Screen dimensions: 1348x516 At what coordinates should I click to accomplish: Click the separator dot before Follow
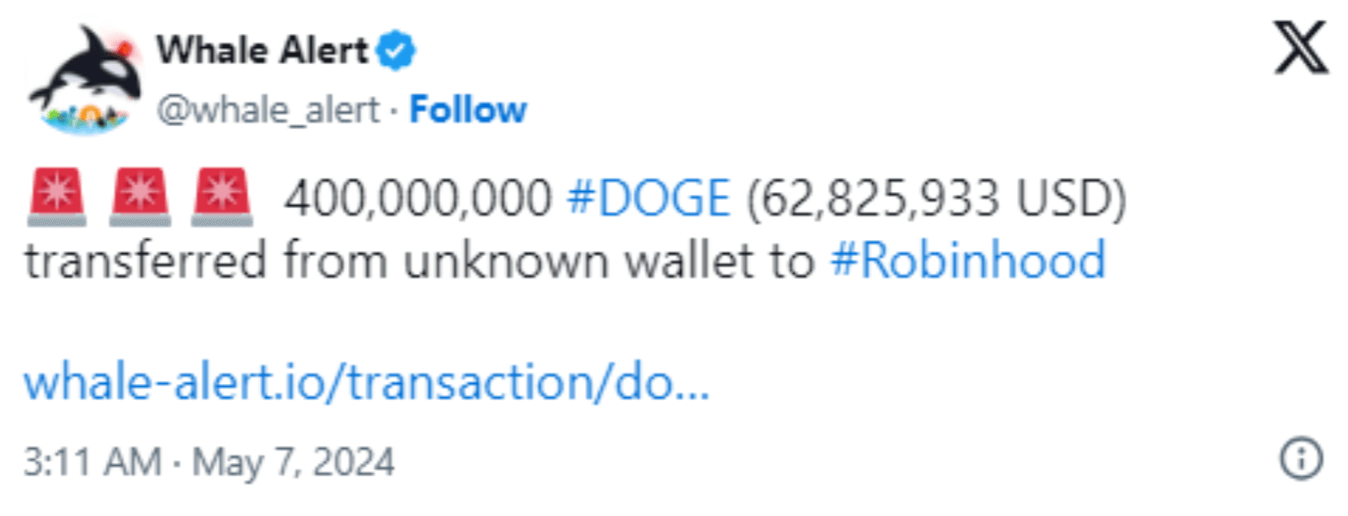(395, 110)
